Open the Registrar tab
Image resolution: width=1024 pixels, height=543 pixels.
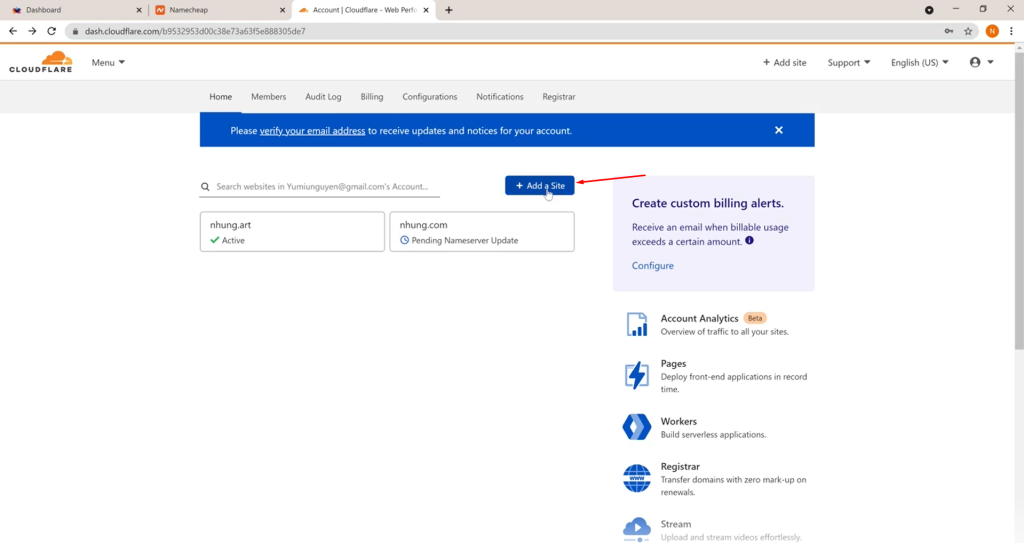coord(559,97)
